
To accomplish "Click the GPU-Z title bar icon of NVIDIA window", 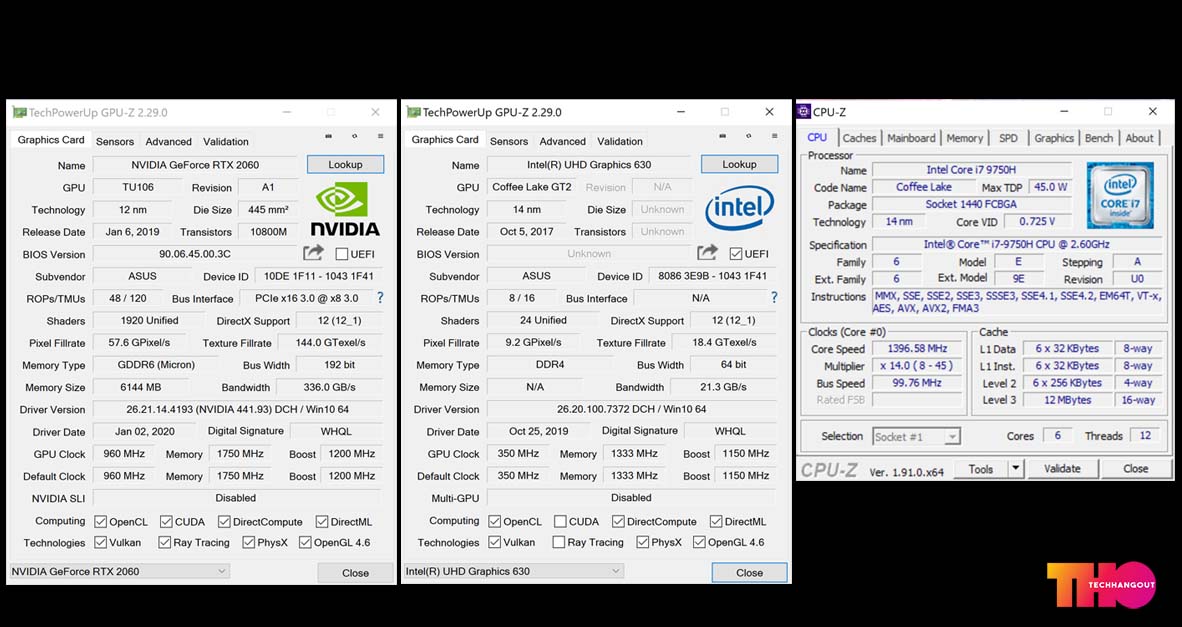I will tap(19, 112).
